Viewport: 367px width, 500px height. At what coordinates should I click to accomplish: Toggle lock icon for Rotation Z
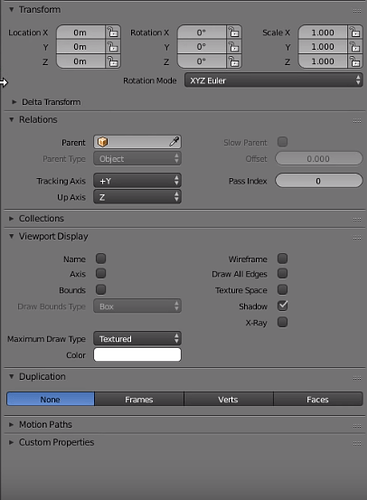click(x=234, y=61)
